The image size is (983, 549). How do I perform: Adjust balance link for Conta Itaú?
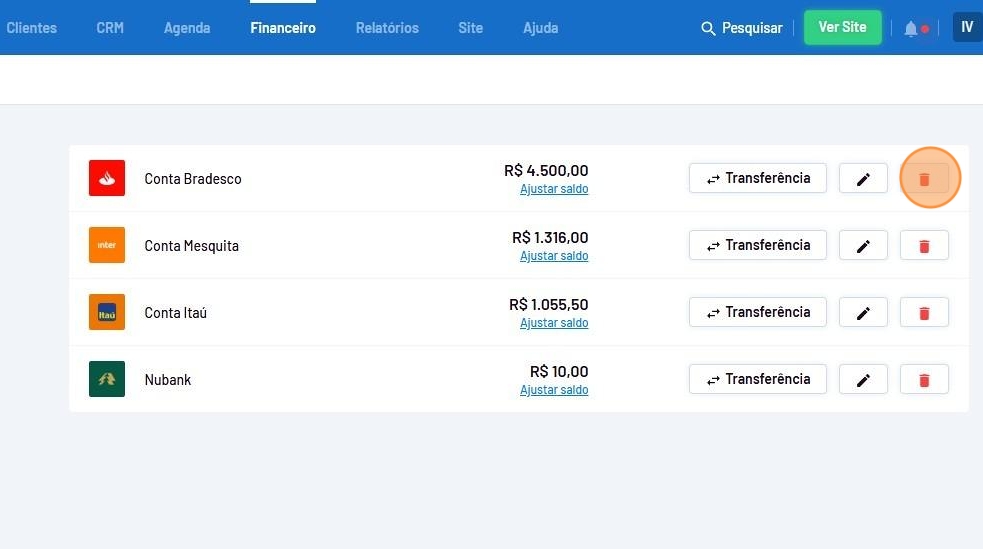click(554, 323)
